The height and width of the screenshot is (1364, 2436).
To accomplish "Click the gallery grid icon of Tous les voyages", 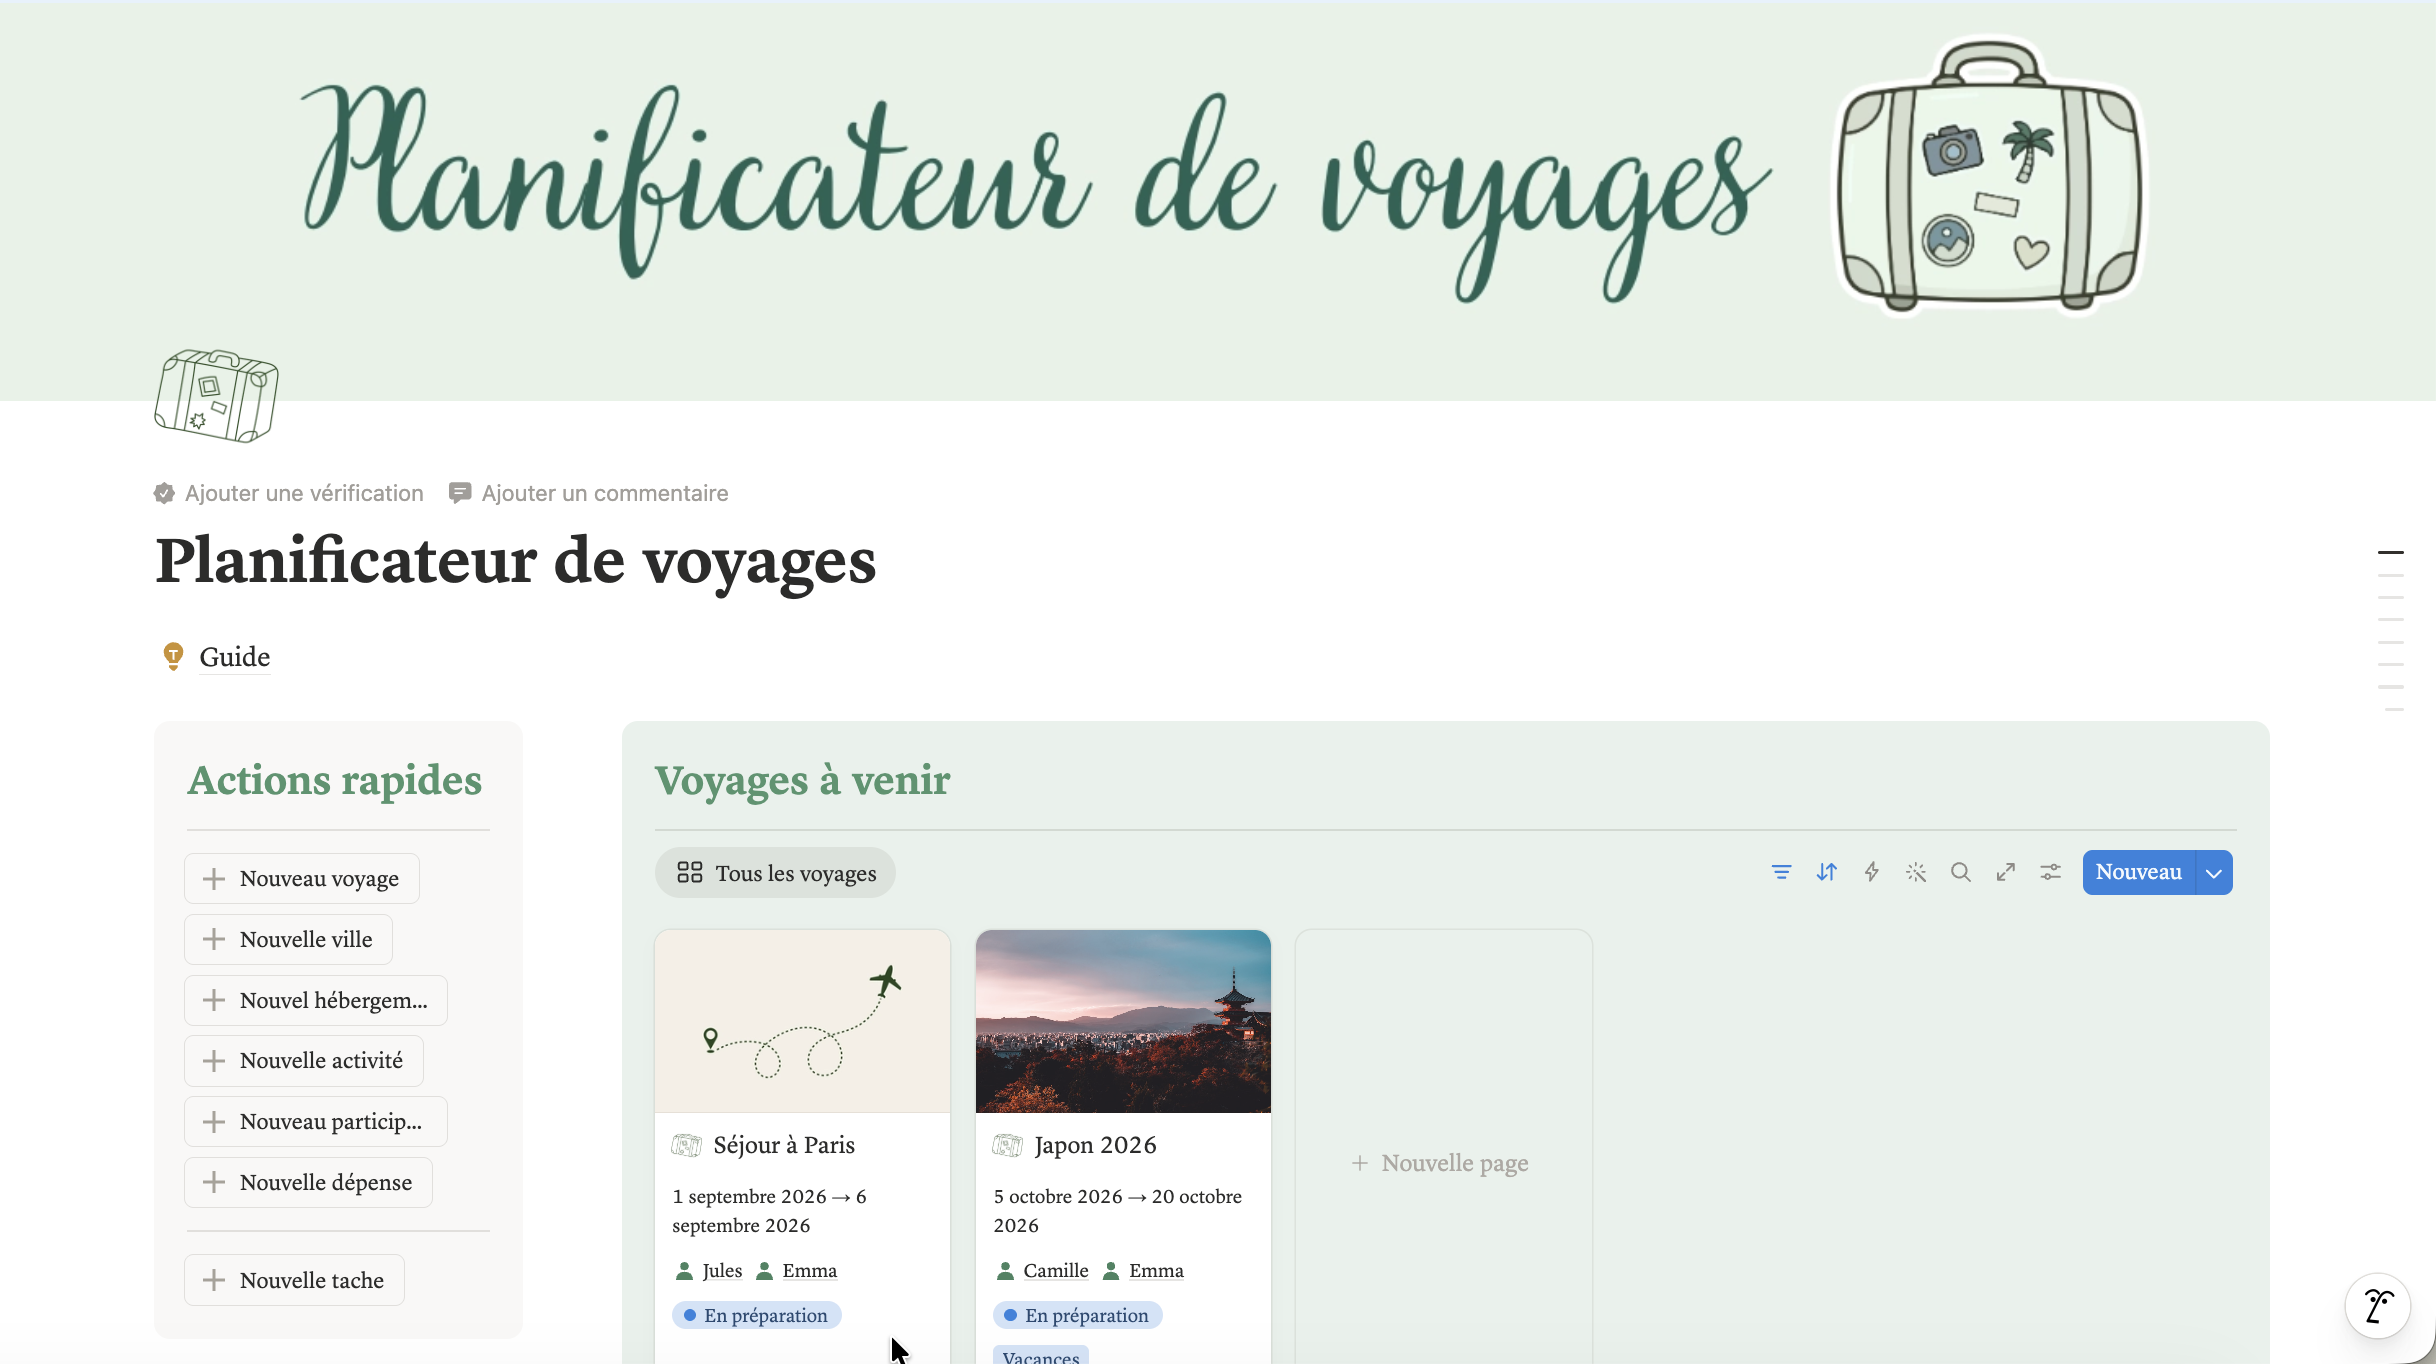I will [690, 873].
